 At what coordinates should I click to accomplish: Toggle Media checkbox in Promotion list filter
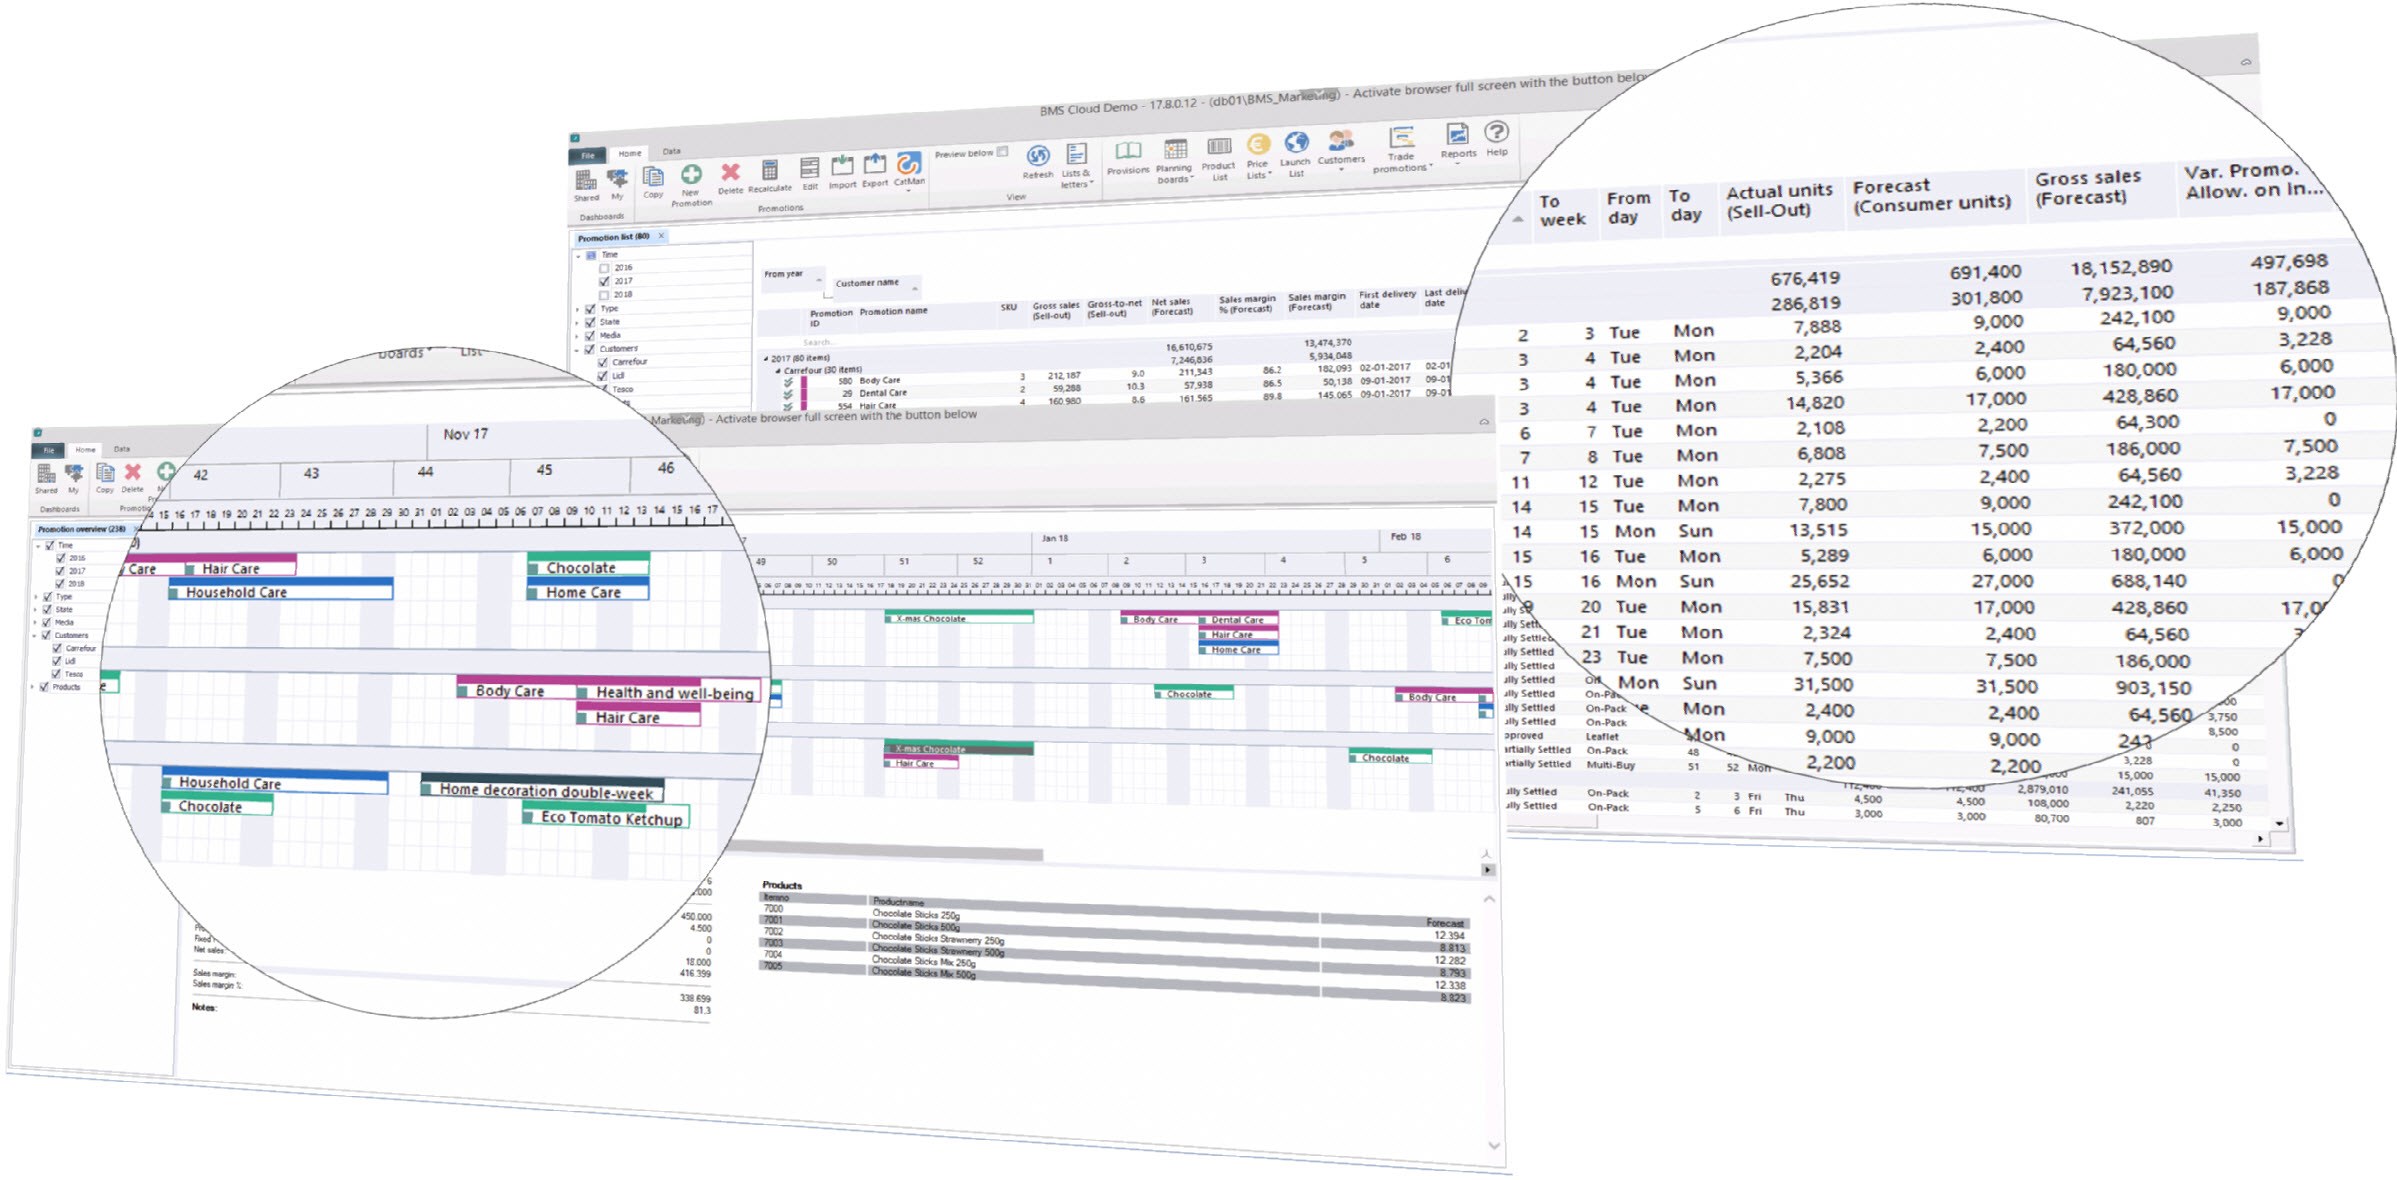coord(590,335)
